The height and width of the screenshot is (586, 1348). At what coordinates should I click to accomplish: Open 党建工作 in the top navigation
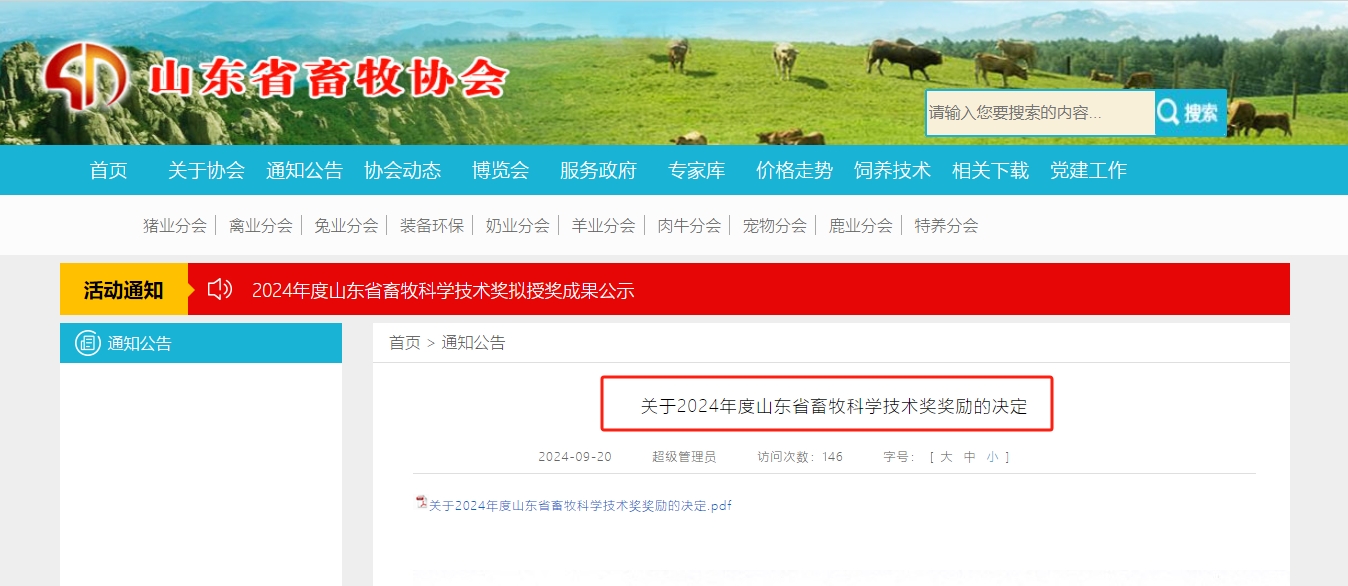[1088, 171]
